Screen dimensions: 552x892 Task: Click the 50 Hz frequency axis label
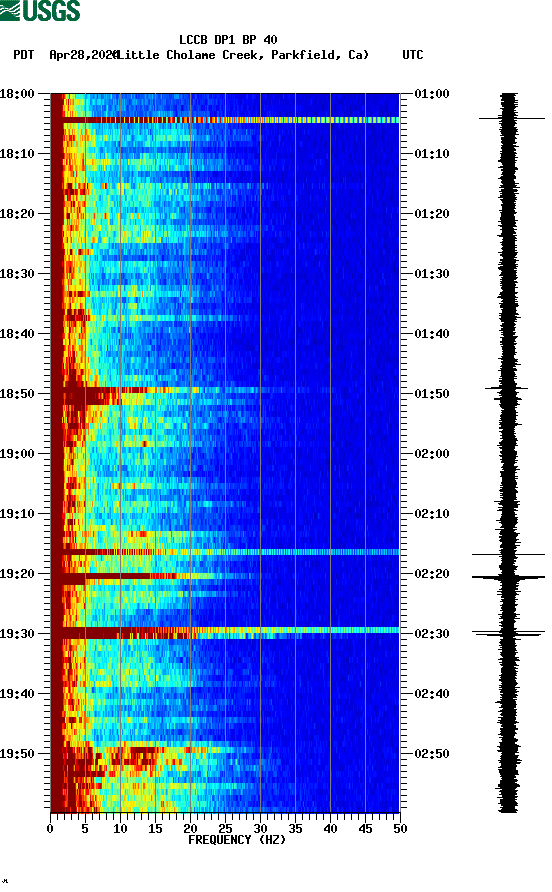400,828
